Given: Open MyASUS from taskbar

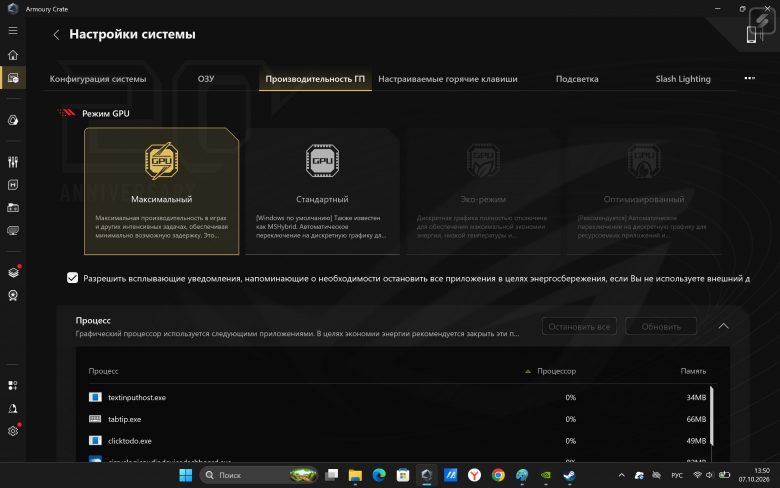Looking at the screenshot, I should point(451,476).
